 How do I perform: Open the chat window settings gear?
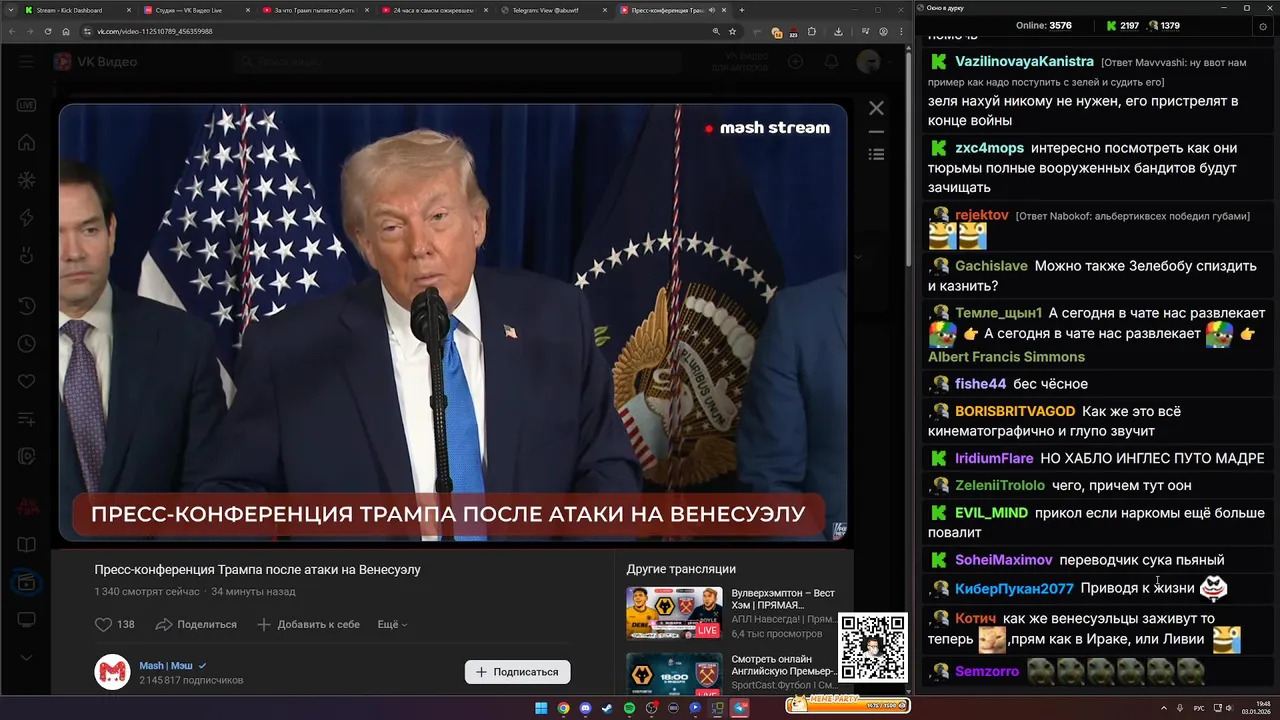pyautogui.click(x=1264, y=26)
